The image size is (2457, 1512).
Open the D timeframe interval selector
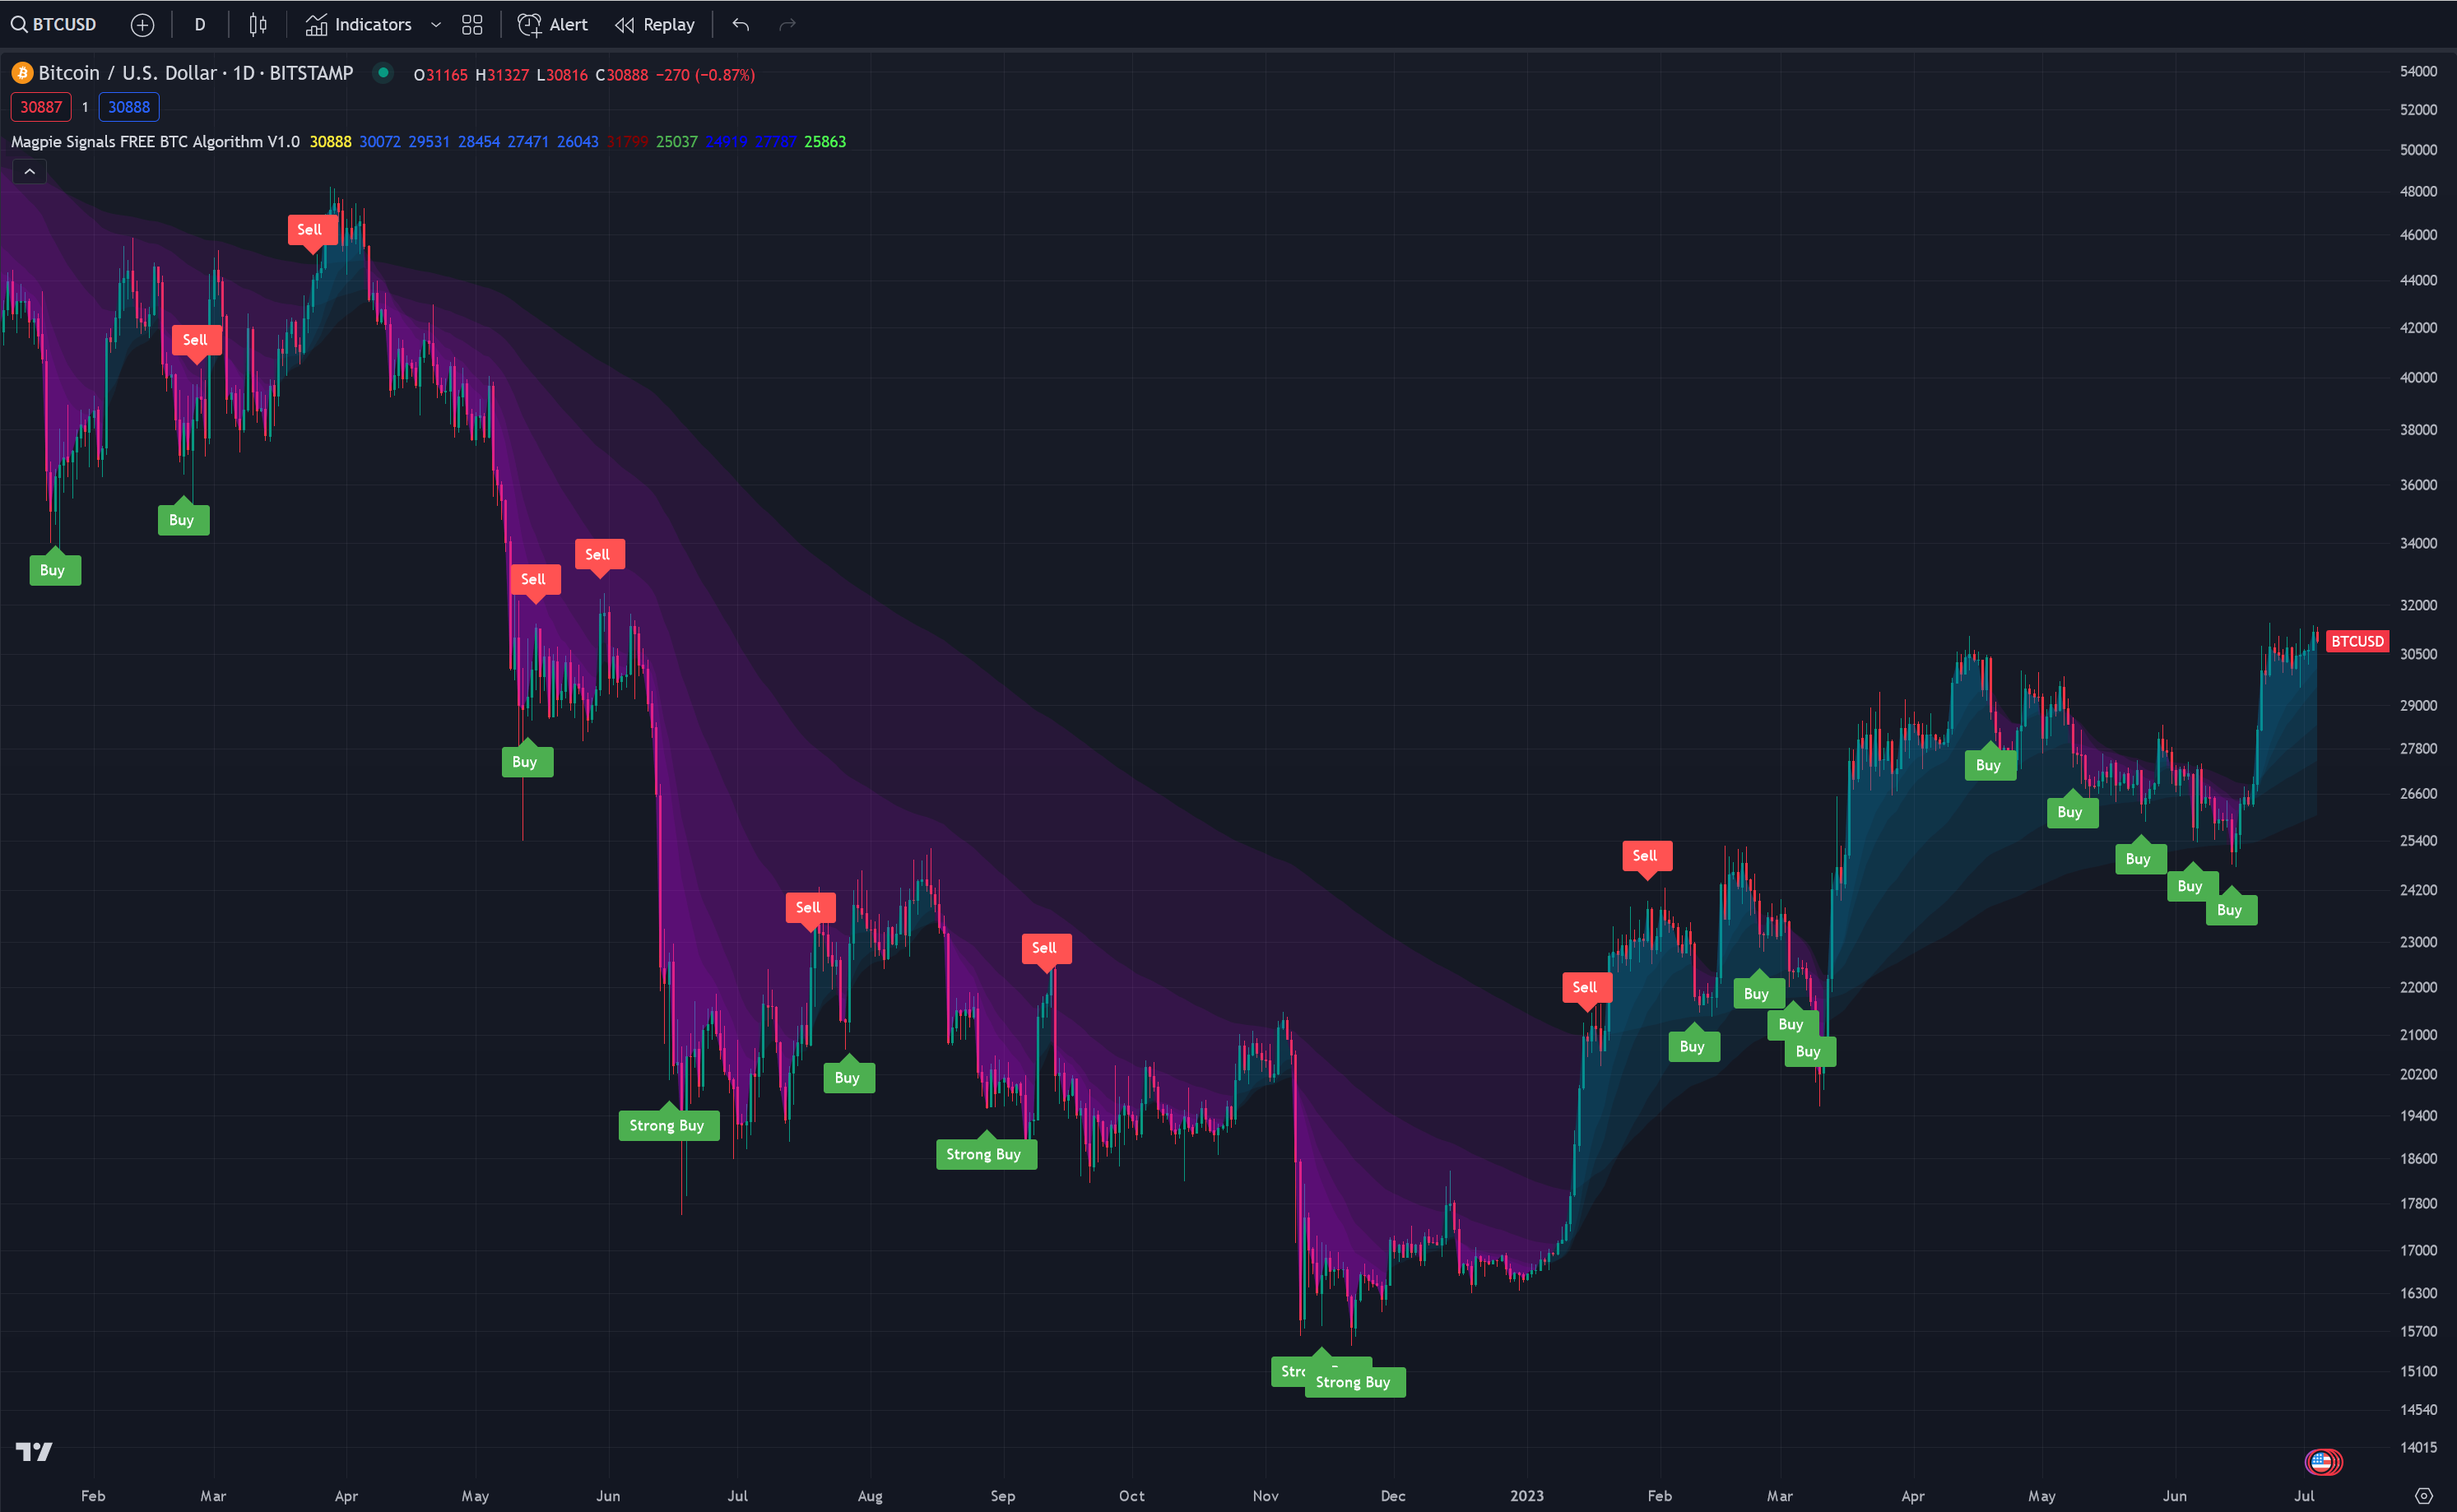pyautogui.click(x=199, y=25)
